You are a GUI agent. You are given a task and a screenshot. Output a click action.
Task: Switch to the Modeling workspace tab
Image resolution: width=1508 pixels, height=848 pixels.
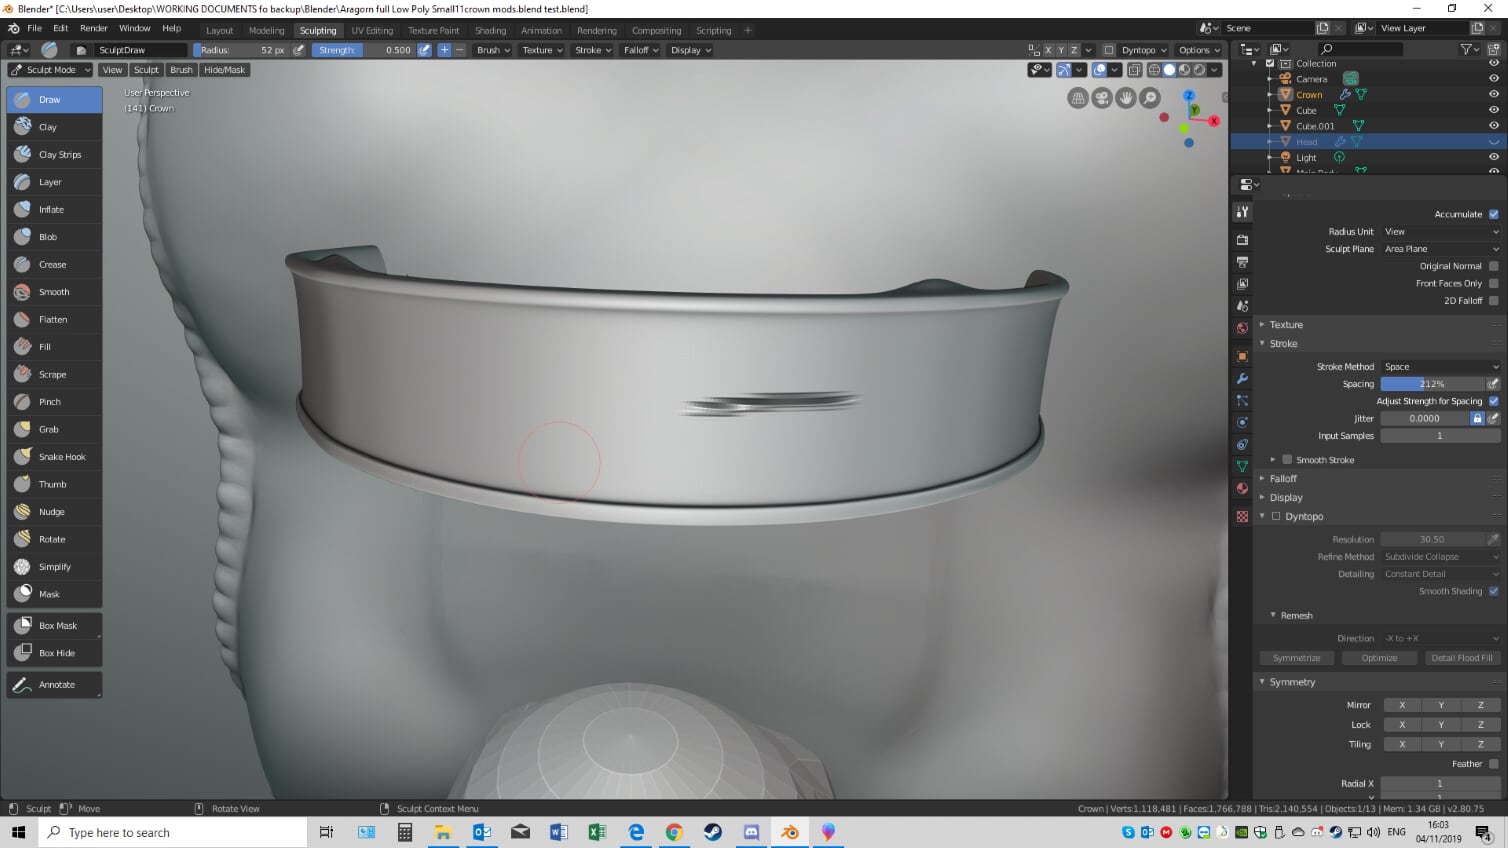pyautogui.click(x=266, y=31)
